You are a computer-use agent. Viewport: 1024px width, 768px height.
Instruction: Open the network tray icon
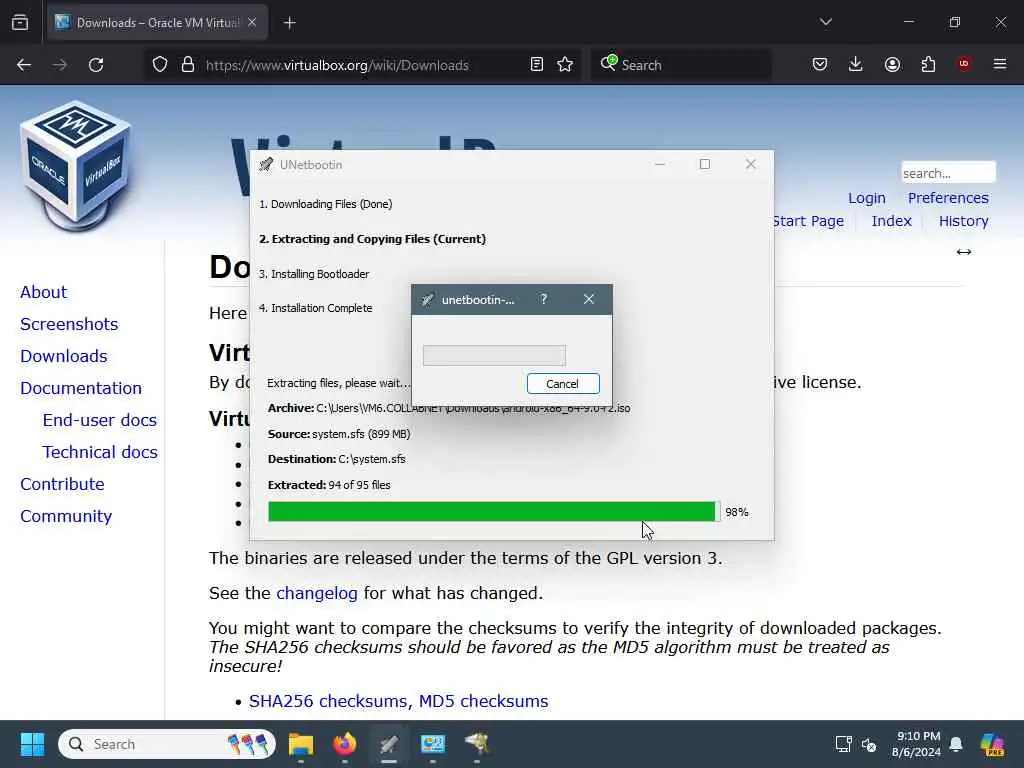coord(844,744)
